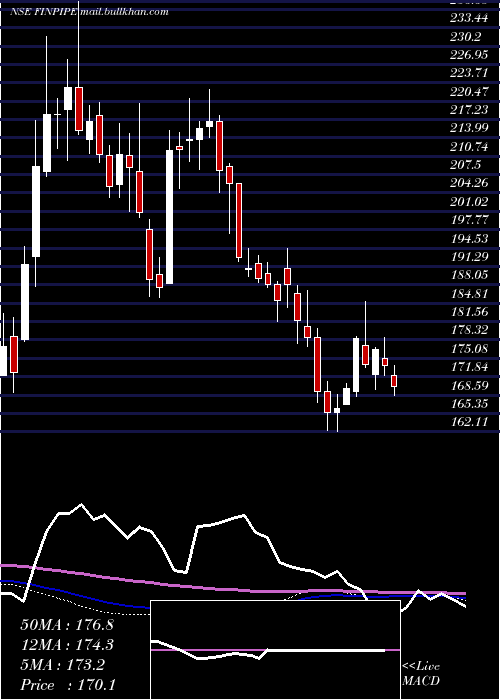Click the 233.44 price axis label
Screen dimensions: 500x700
tap(468, 18)
